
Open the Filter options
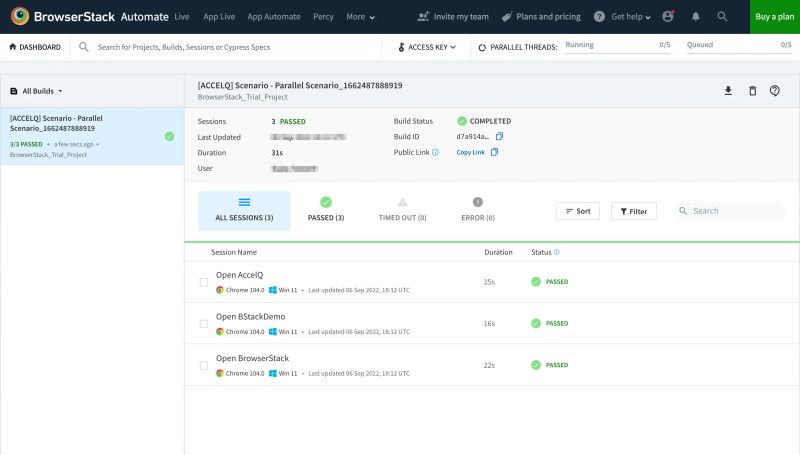point(634,211)
